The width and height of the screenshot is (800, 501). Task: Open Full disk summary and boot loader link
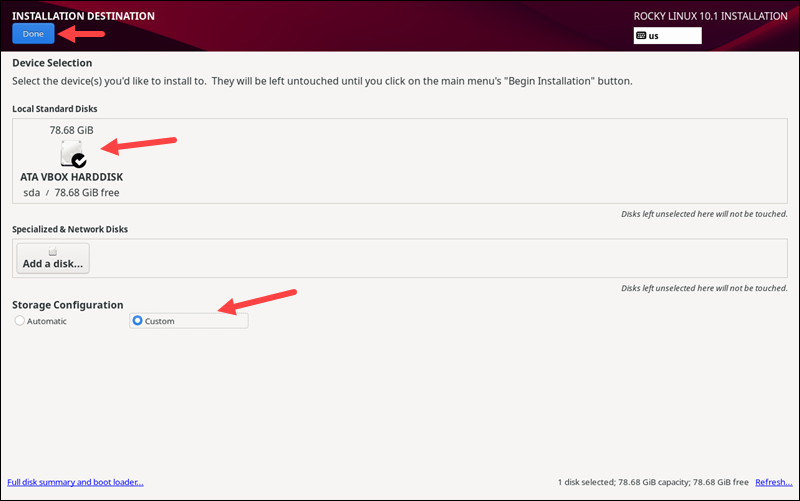point(76,482)
